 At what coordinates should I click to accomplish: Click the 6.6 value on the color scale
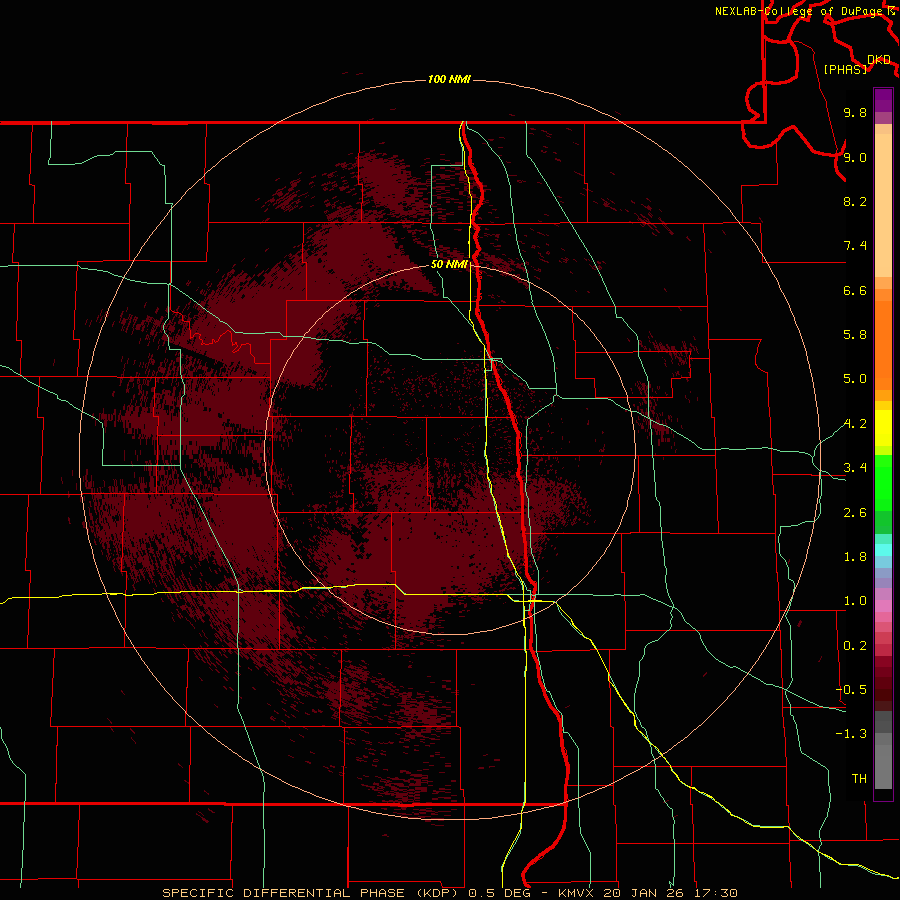pyautogui.click(x=855, y=290)
